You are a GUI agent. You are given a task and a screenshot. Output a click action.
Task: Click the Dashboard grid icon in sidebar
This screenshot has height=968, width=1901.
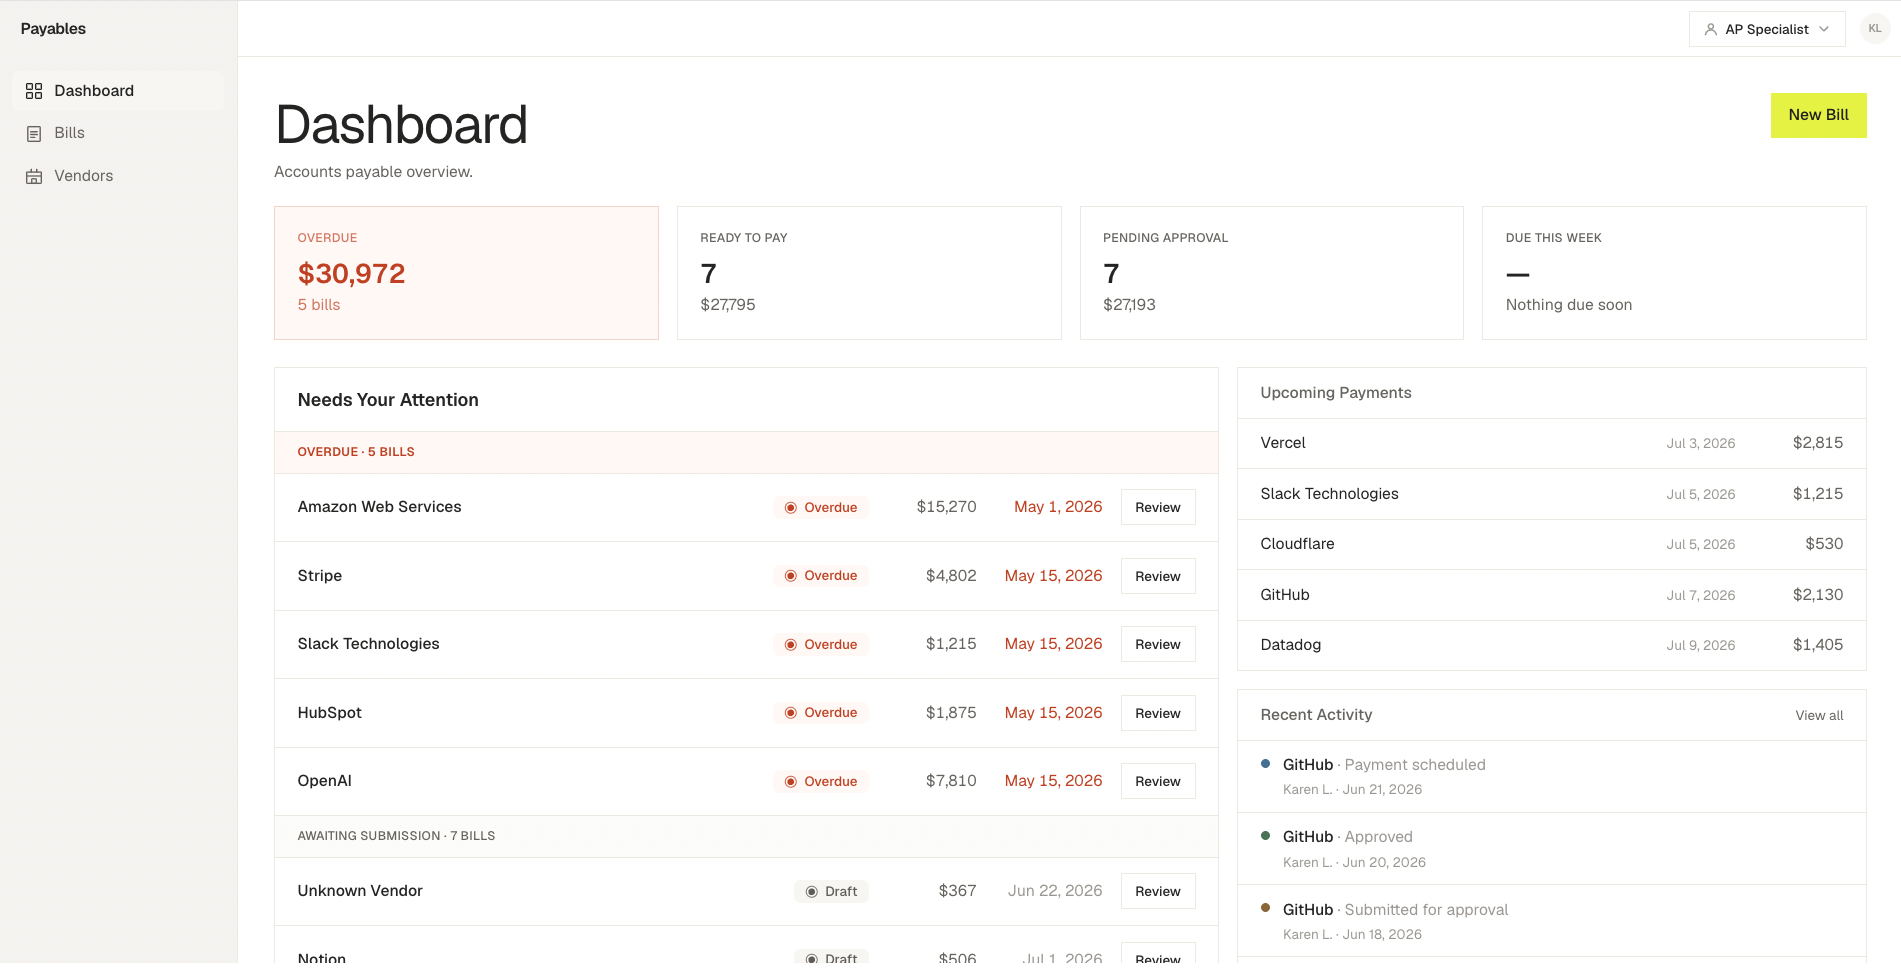tap(34, 91)
